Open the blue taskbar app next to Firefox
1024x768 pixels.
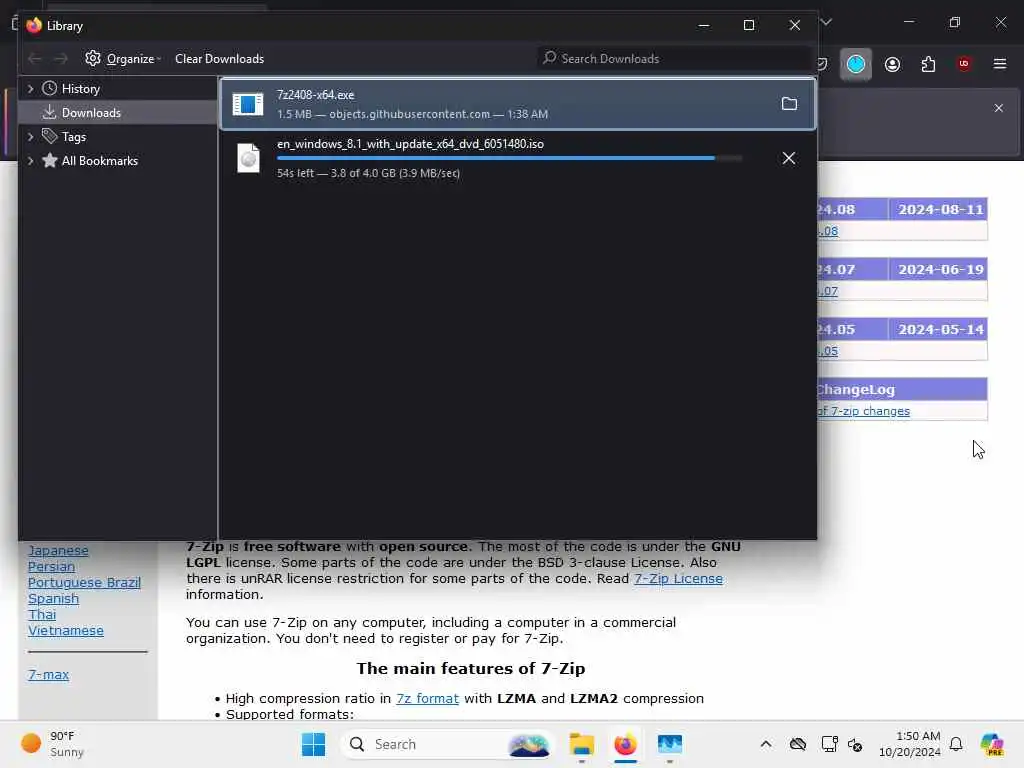670,744
